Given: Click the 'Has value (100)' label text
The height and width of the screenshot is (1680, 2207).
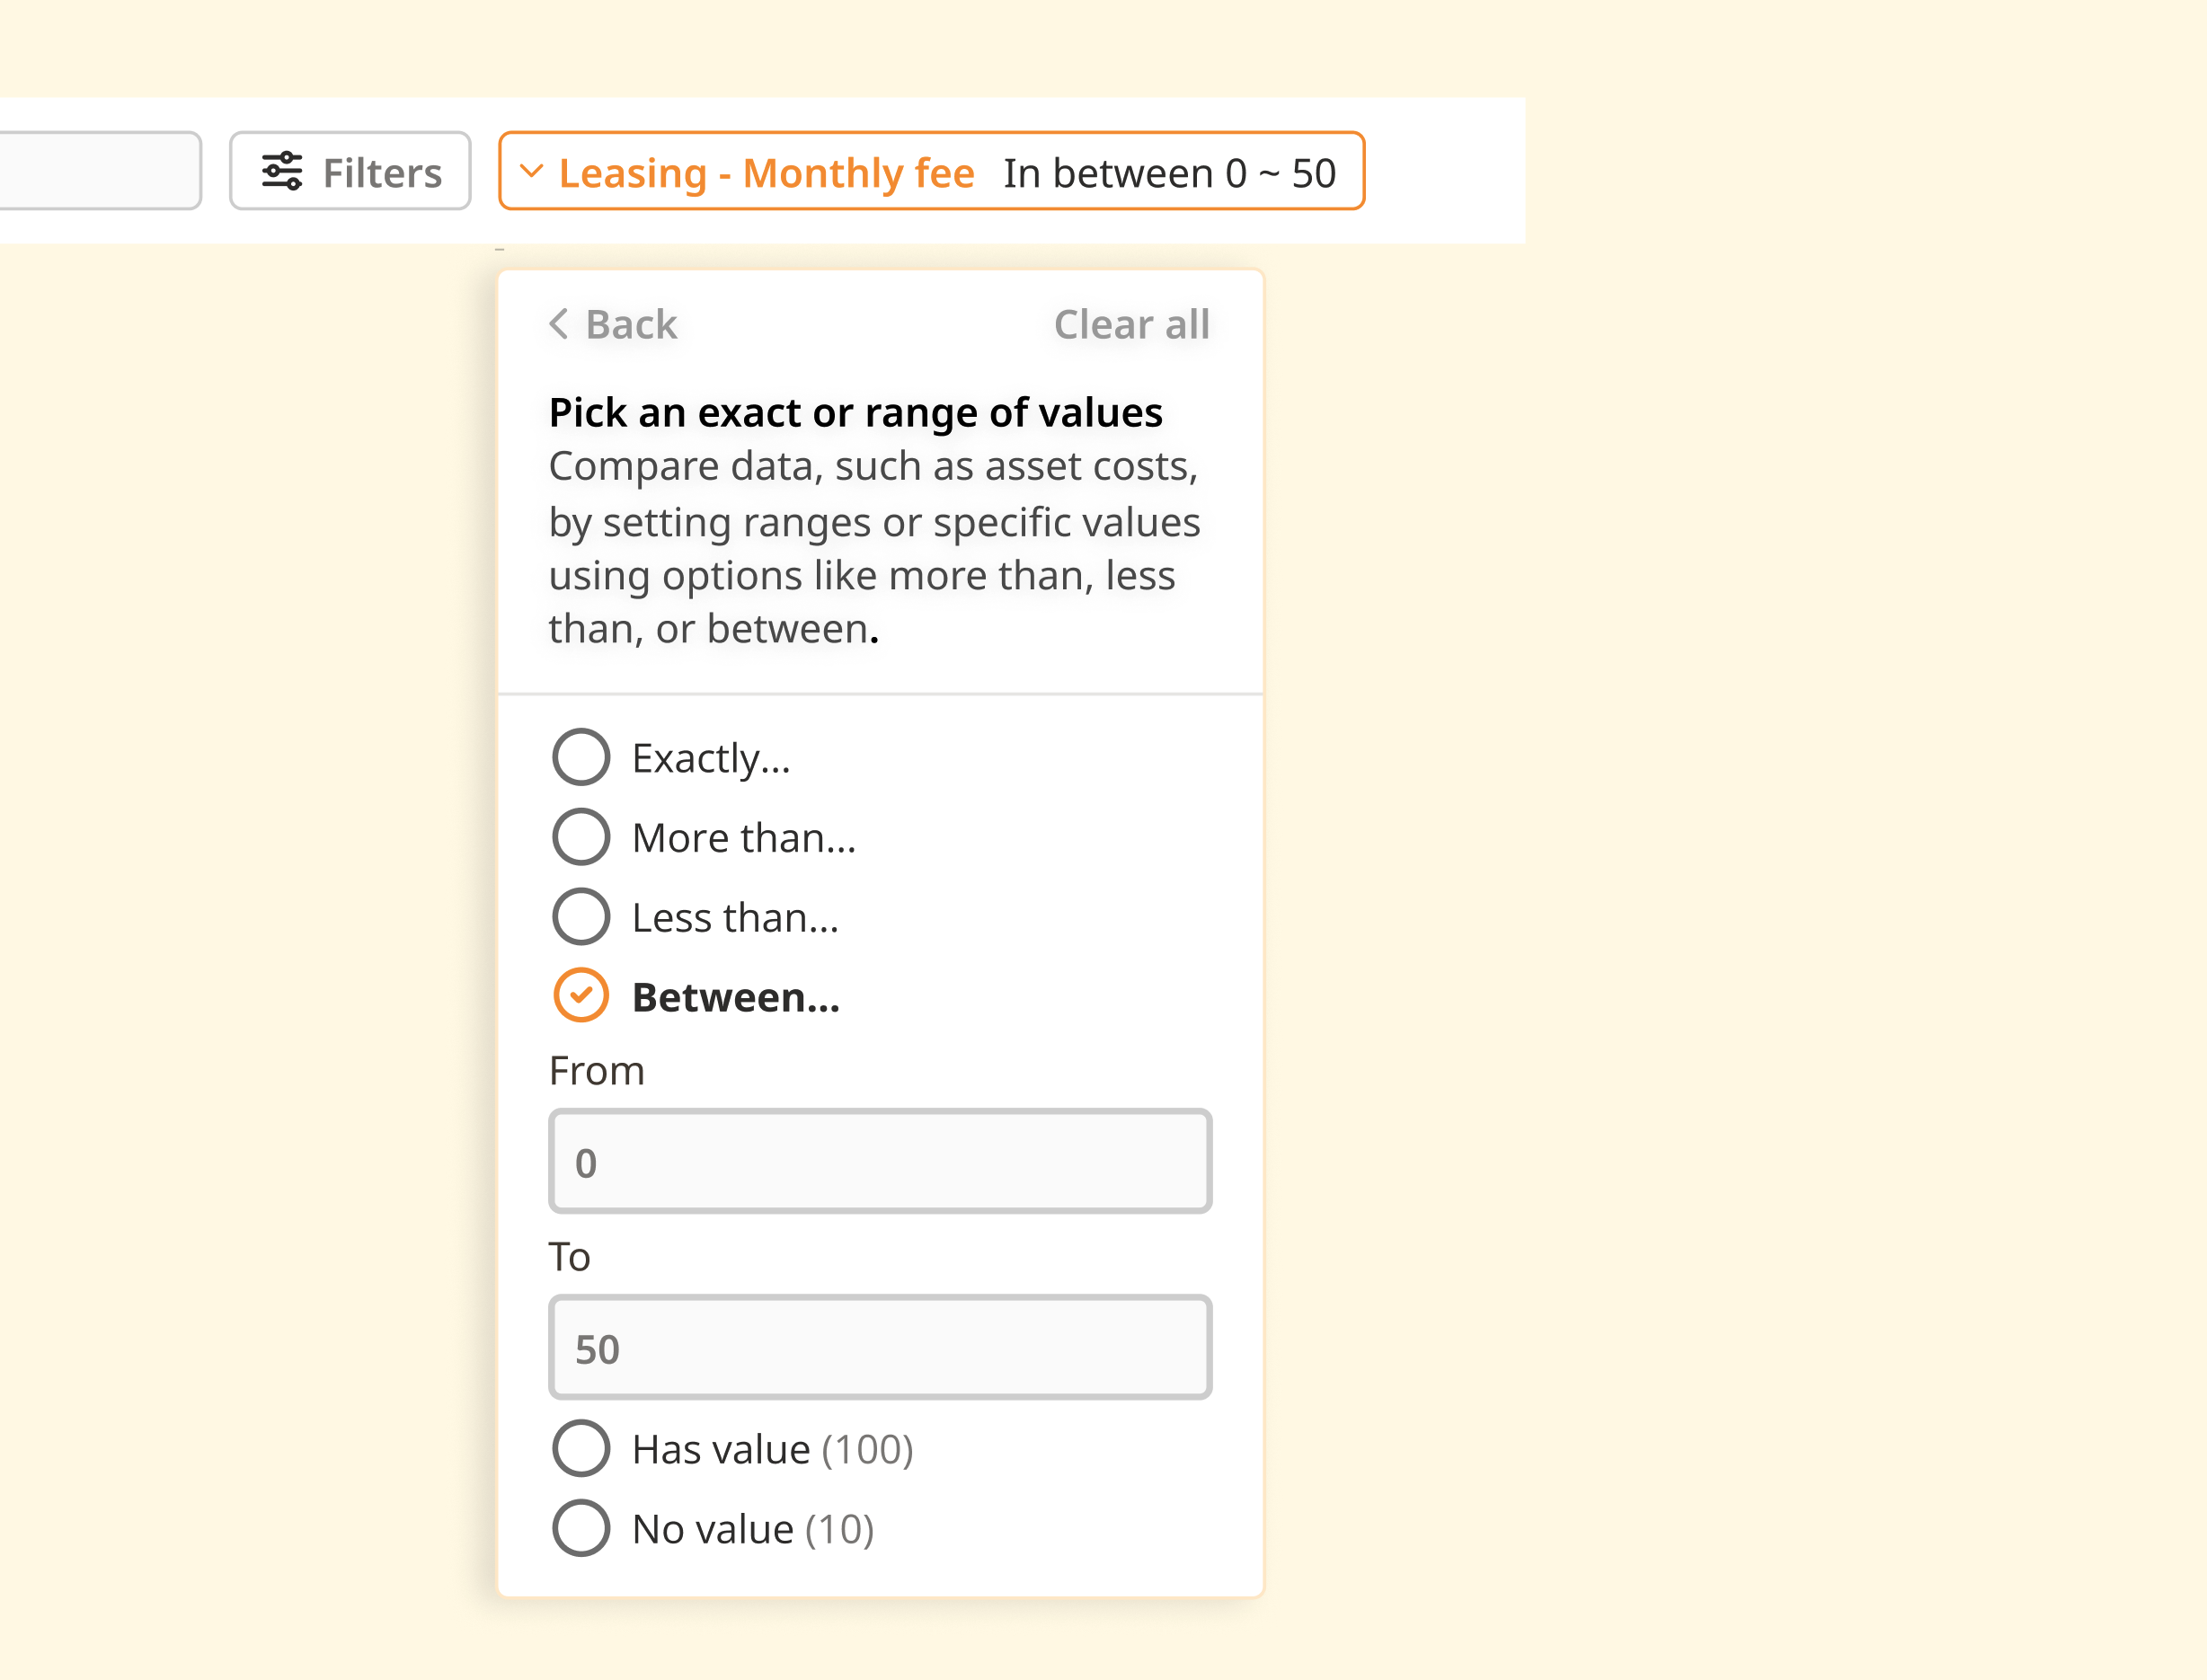Looking at the screenshot, I should [x=772, y=1449].
